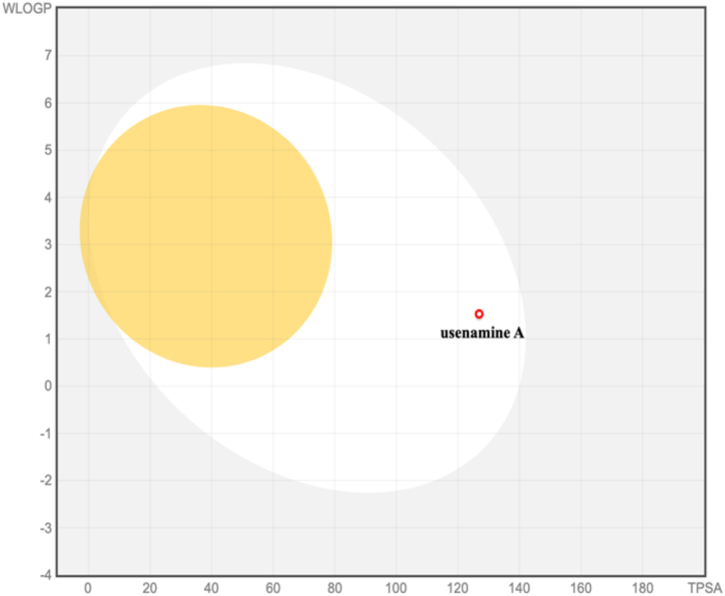
Task: Click the 5 label on the WLOGP axis
Action: [46, 150]
